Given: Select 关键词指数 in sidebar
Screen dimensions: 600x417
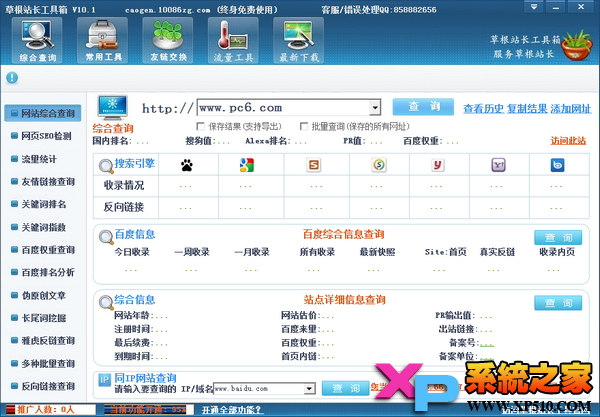Looking at the screenshot, I should (38, 227).
